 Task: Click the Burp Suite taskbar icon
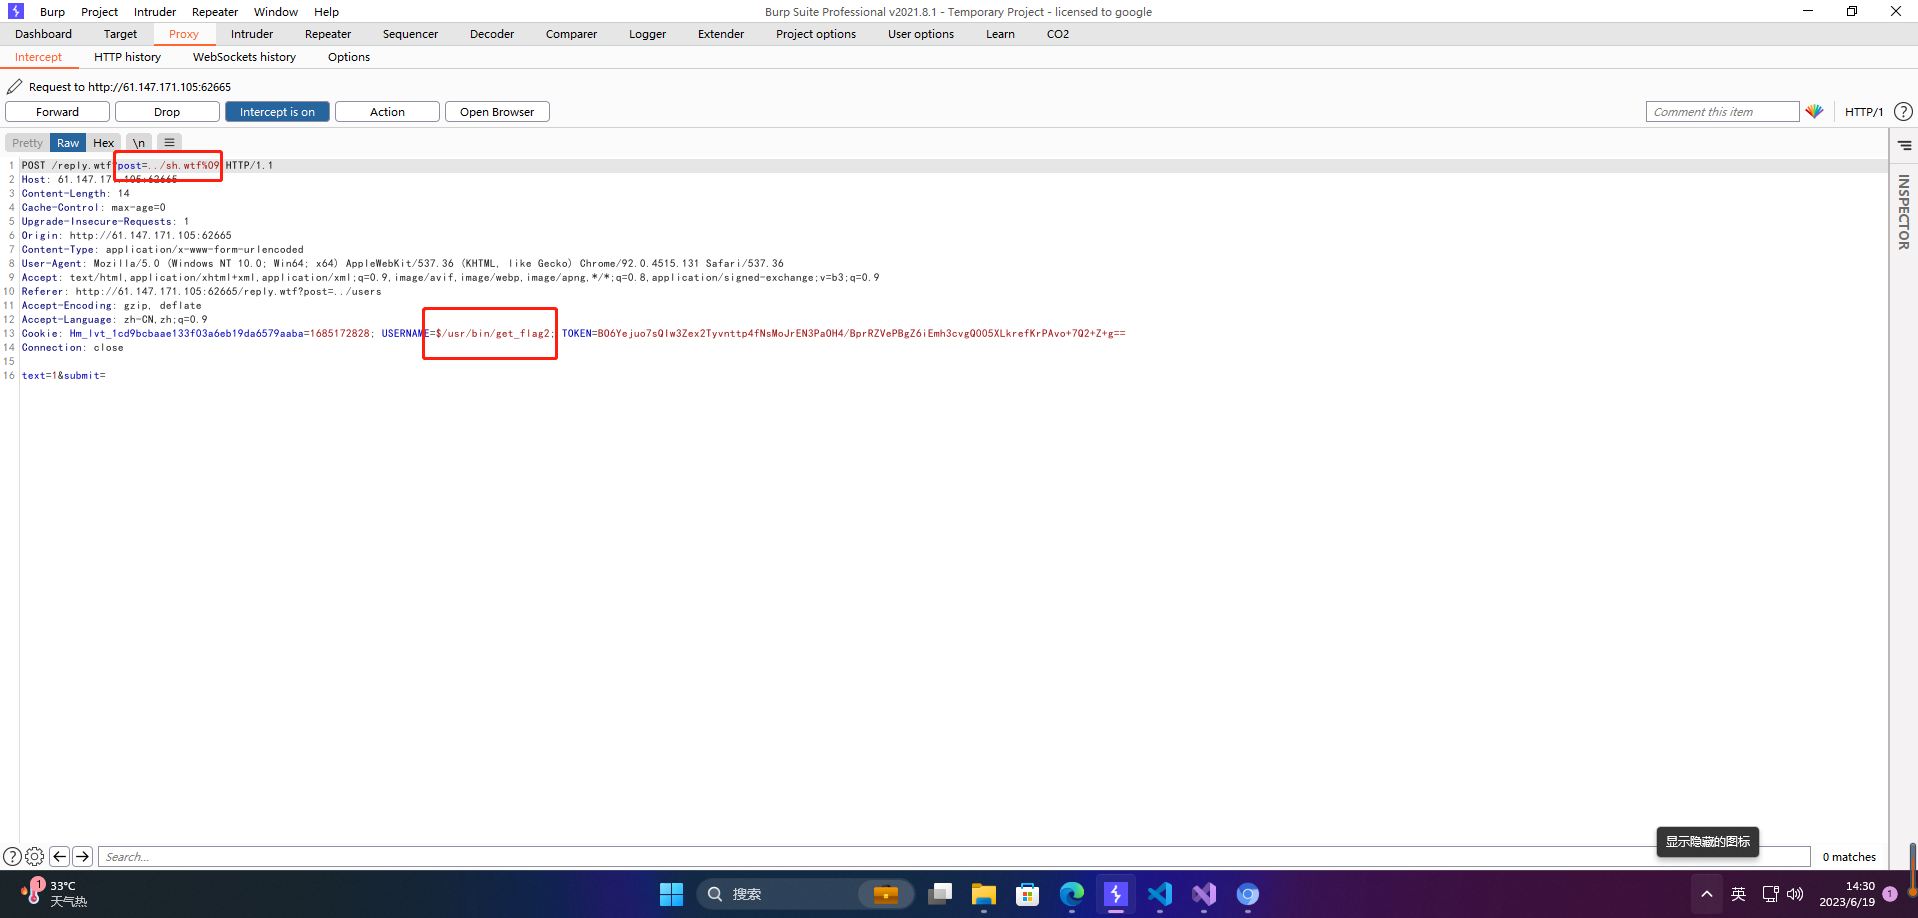[x=1116, y=894]
